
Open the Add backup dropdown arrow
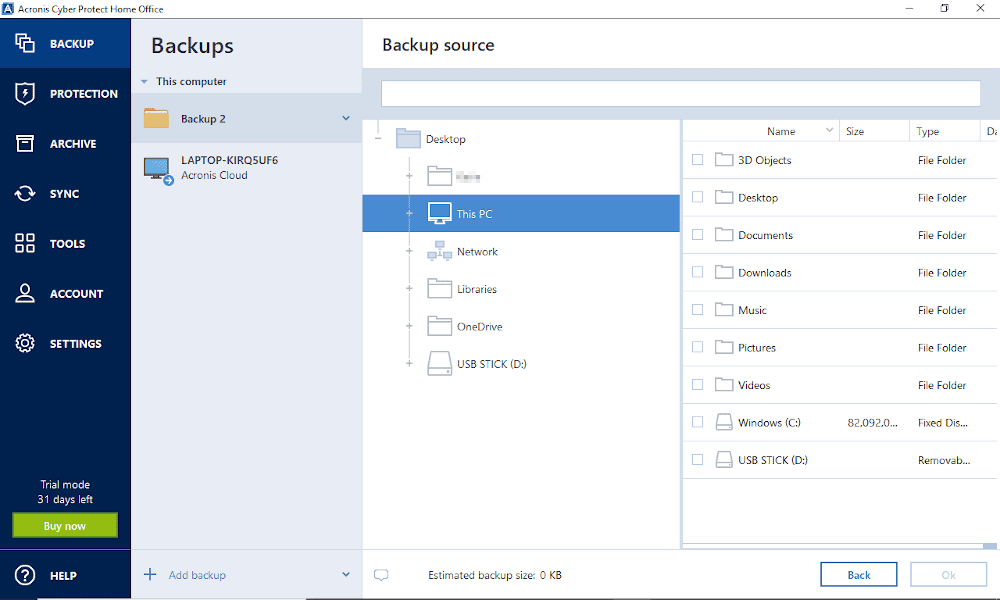pos(346,574)
